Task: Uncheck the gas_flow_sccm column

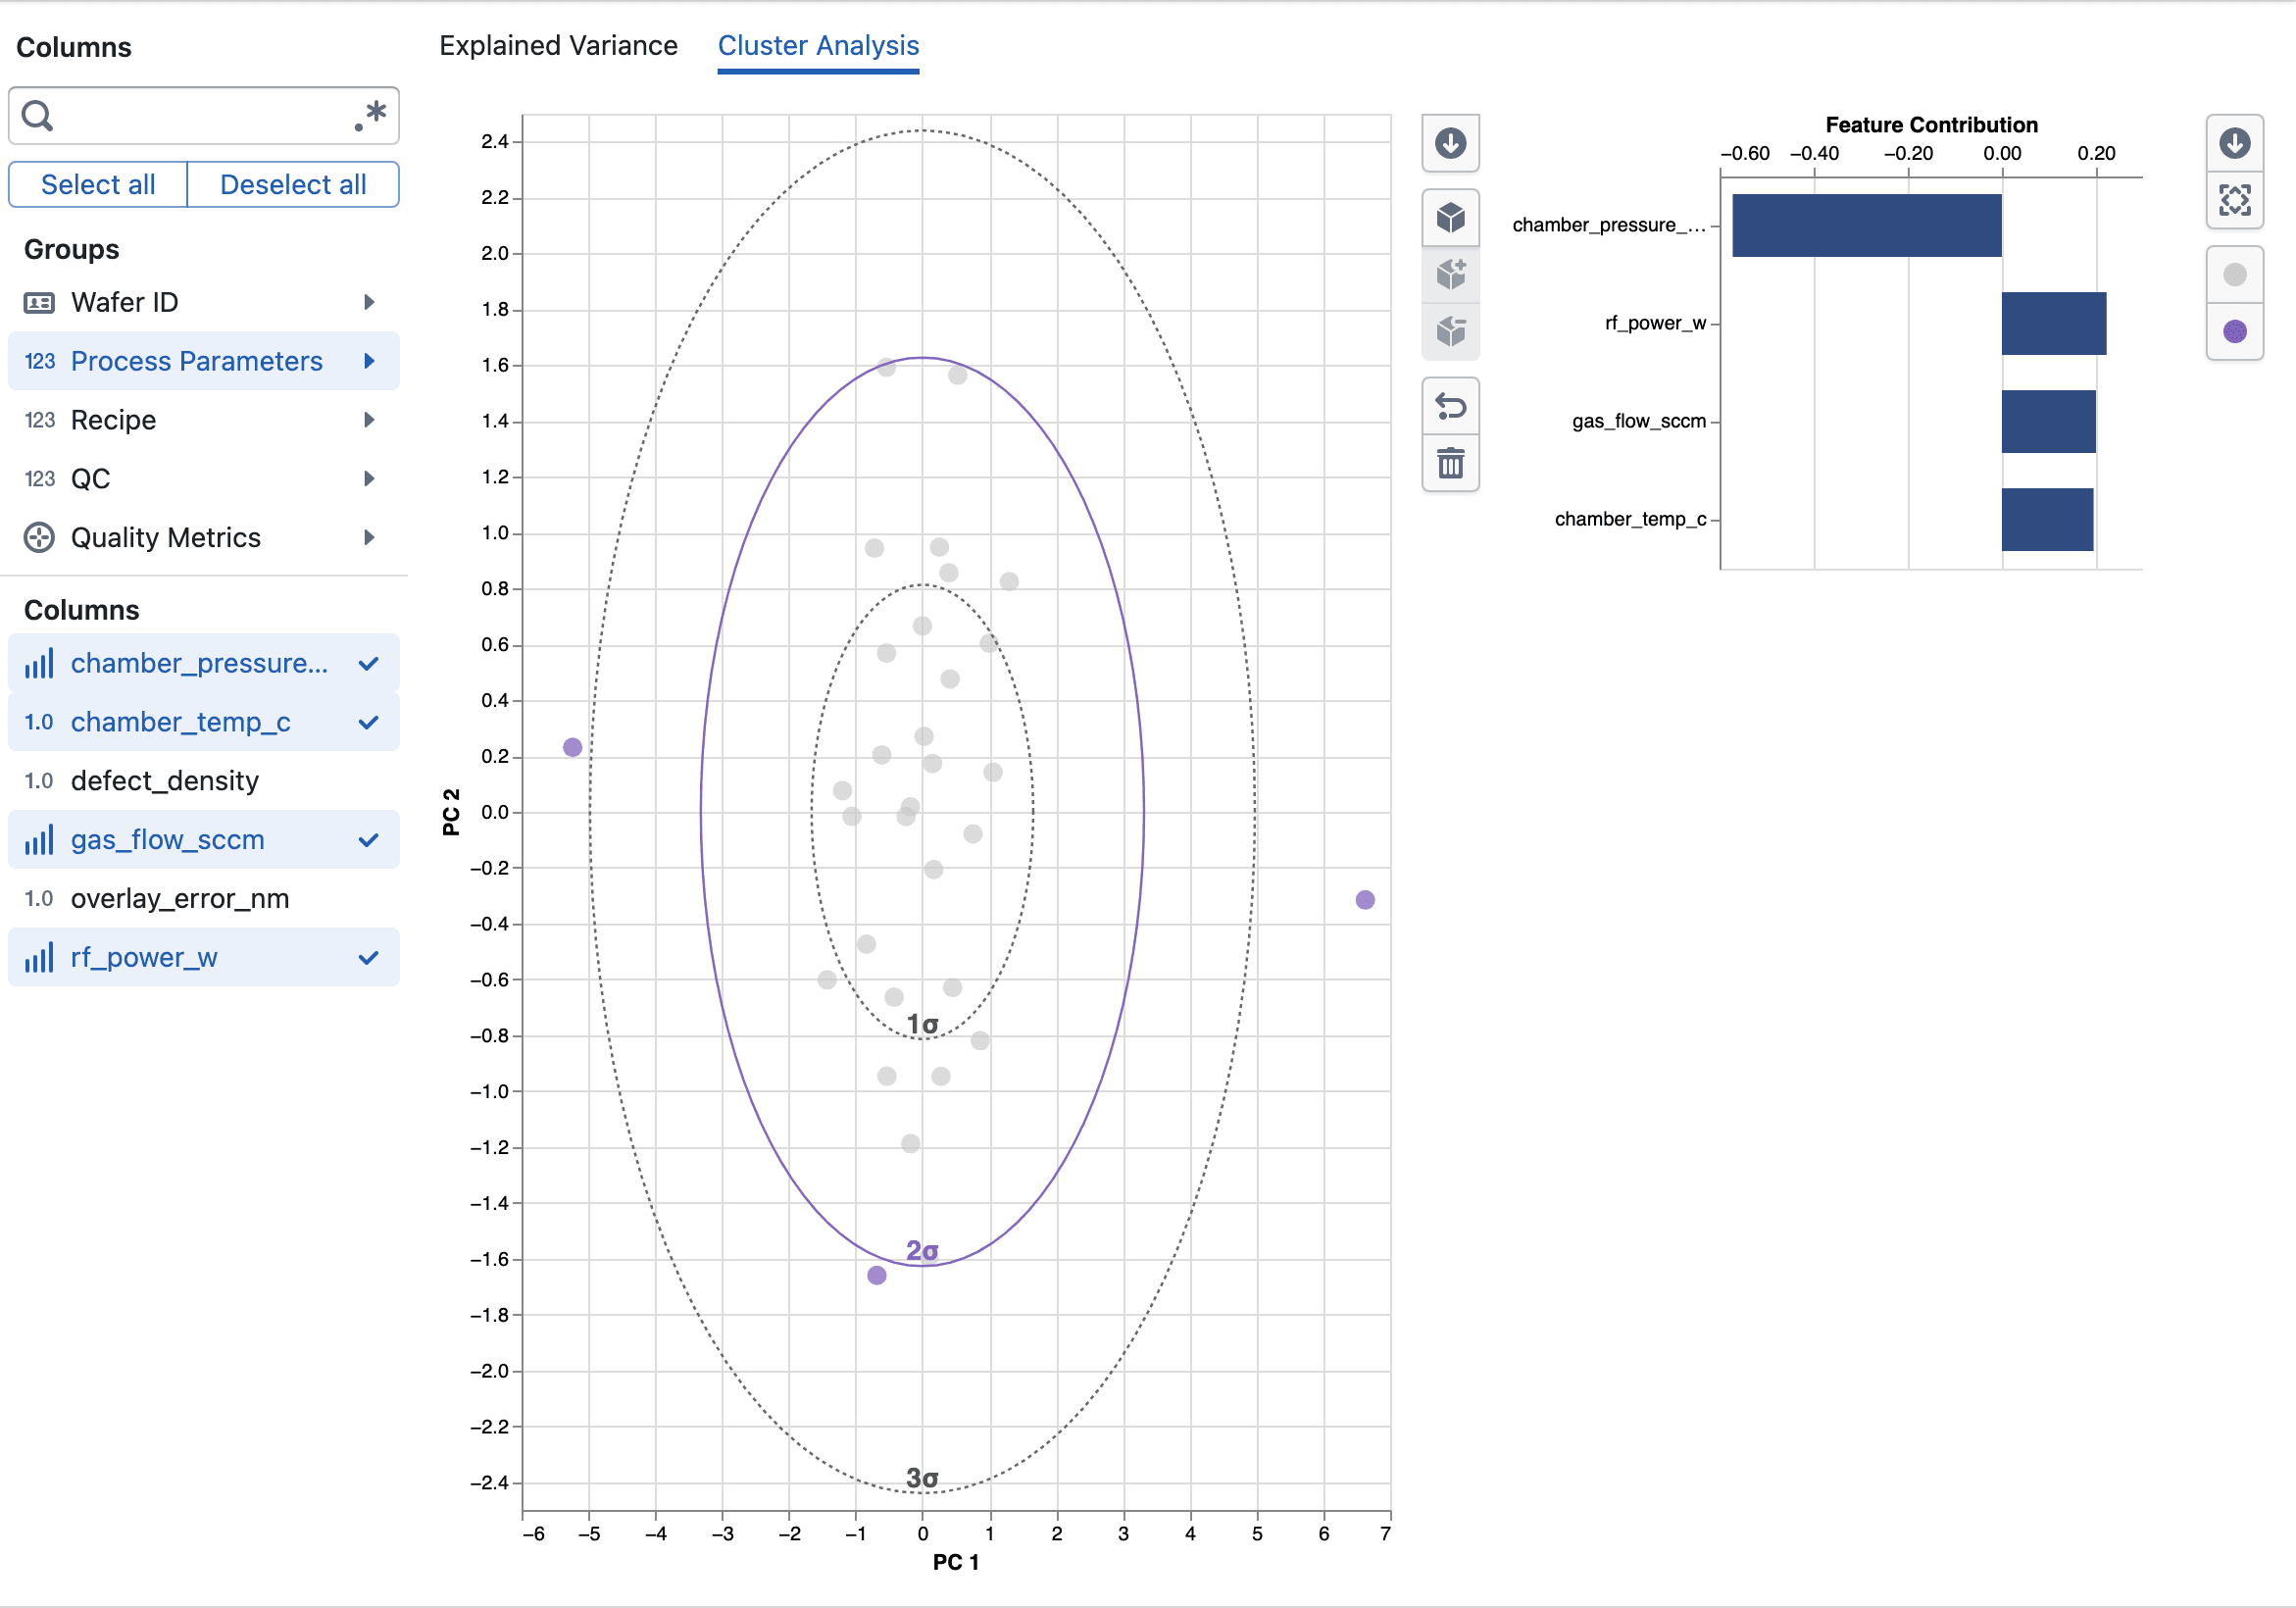Action: pos(204,840)
